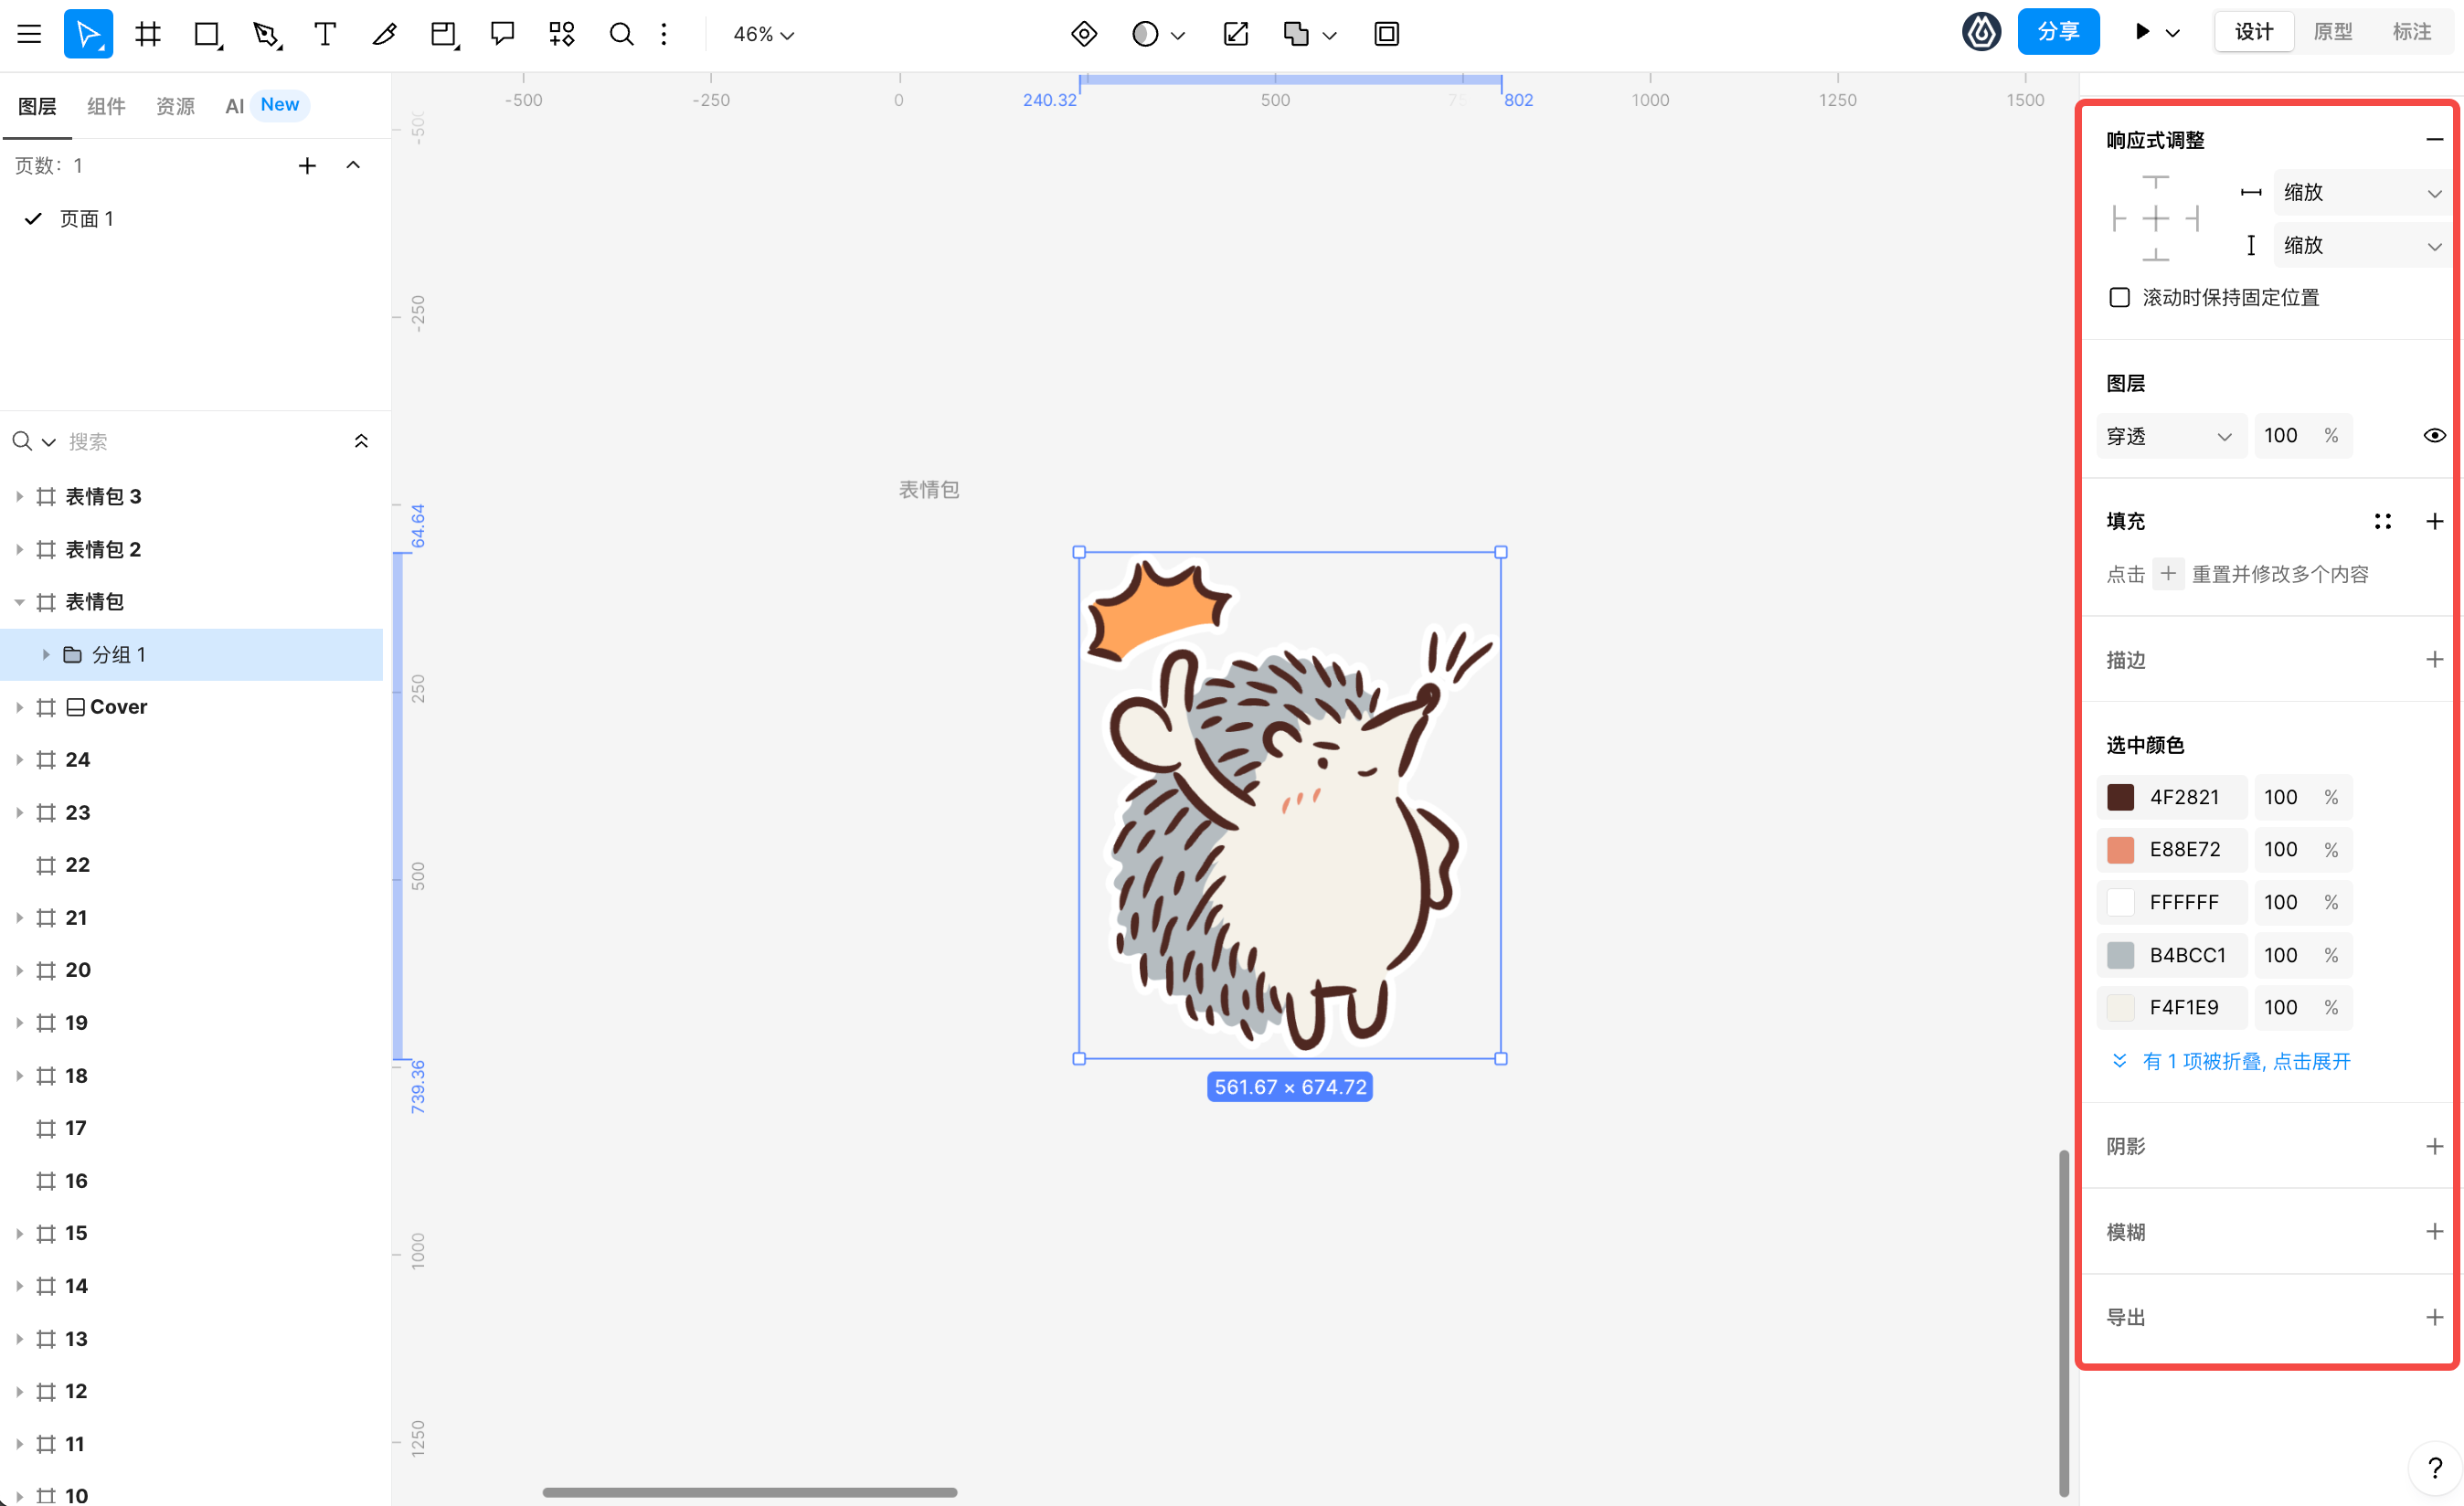This screenshot has height=1506, width=2464.
Task: Add a new page with plus
Action: 307,165
